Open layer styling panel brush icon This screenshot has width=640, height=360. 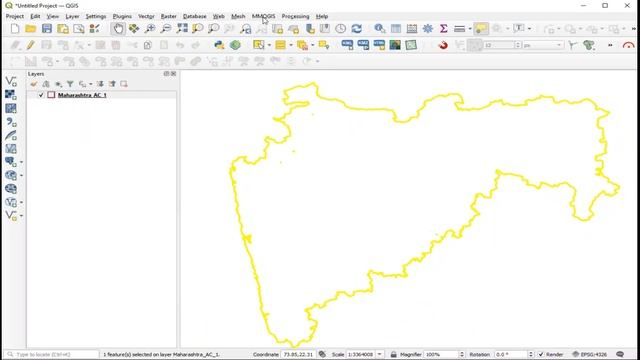pyautogui.click(x=33, y=84)
